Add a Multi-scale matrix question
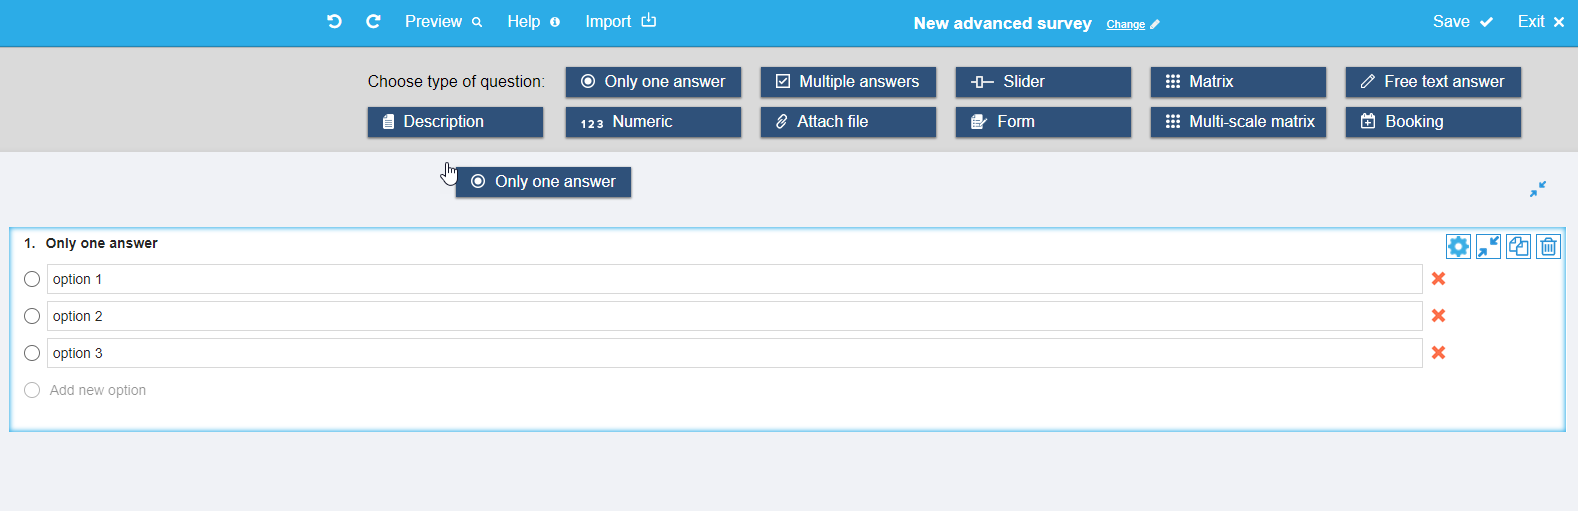This screenshot has height=511, width=1578. (1238, 122)
